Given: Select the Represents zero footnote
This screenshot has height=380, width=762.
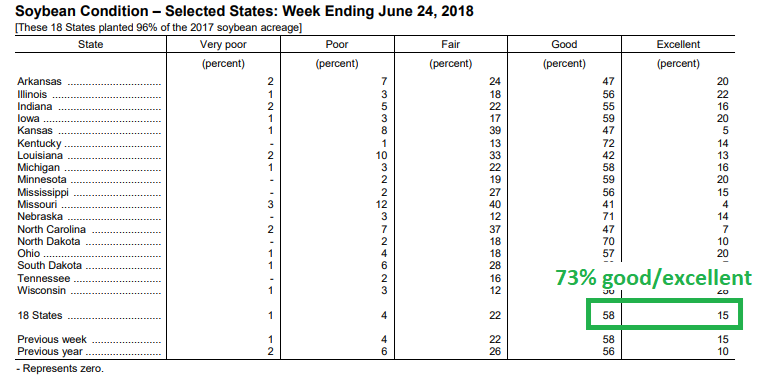Looking at the screenshot, I should (60, 368).
